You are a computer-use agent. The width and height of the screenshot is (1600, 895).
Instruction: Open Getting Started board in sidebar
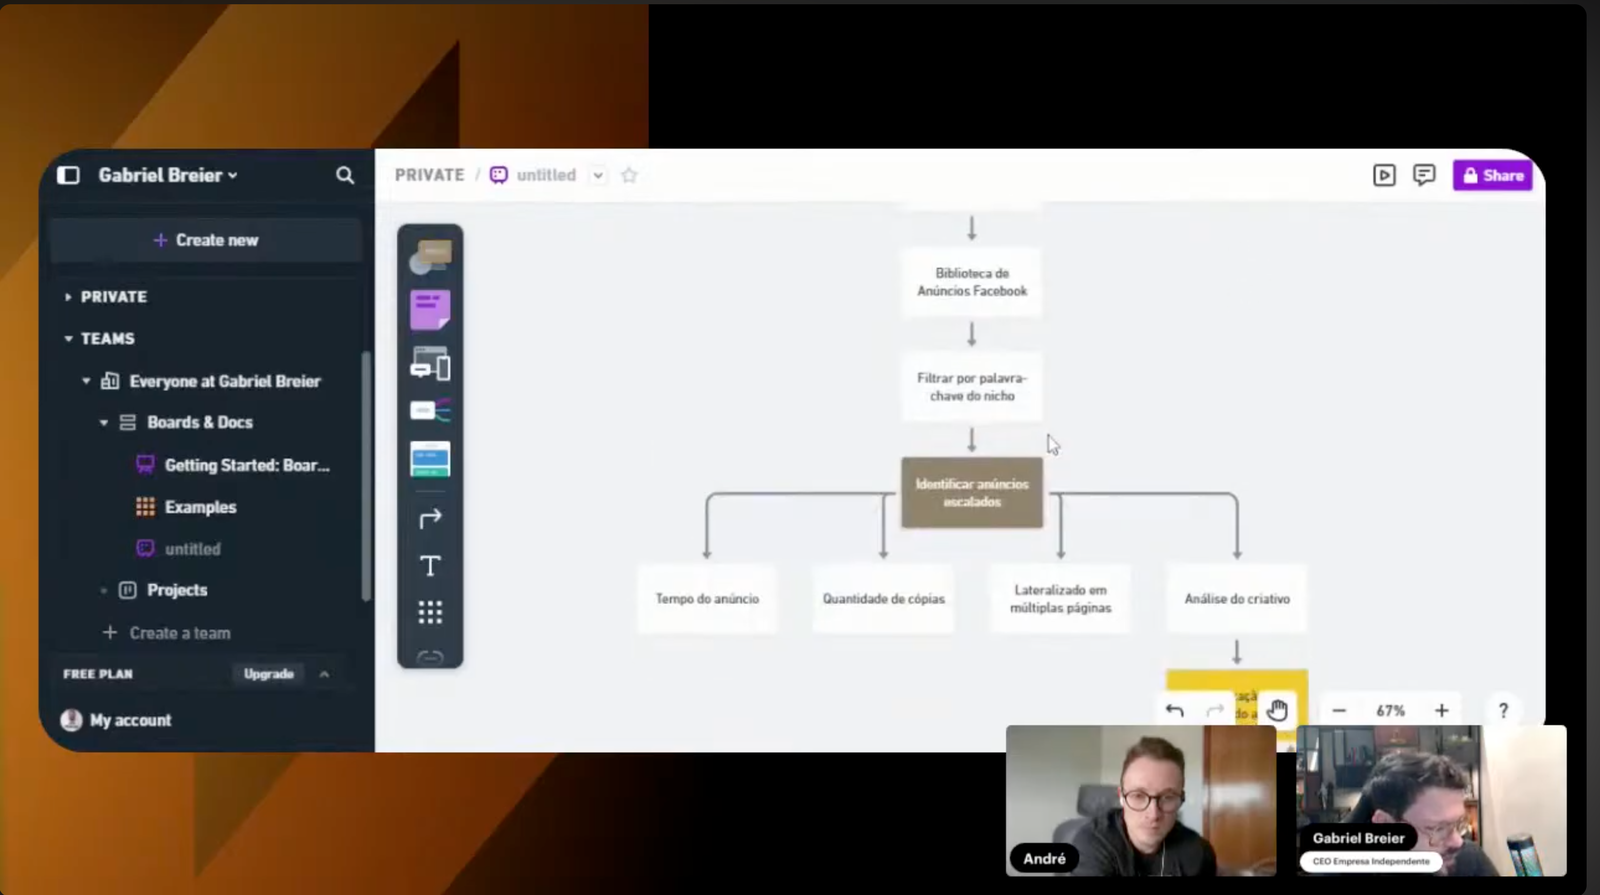point(246,465)
